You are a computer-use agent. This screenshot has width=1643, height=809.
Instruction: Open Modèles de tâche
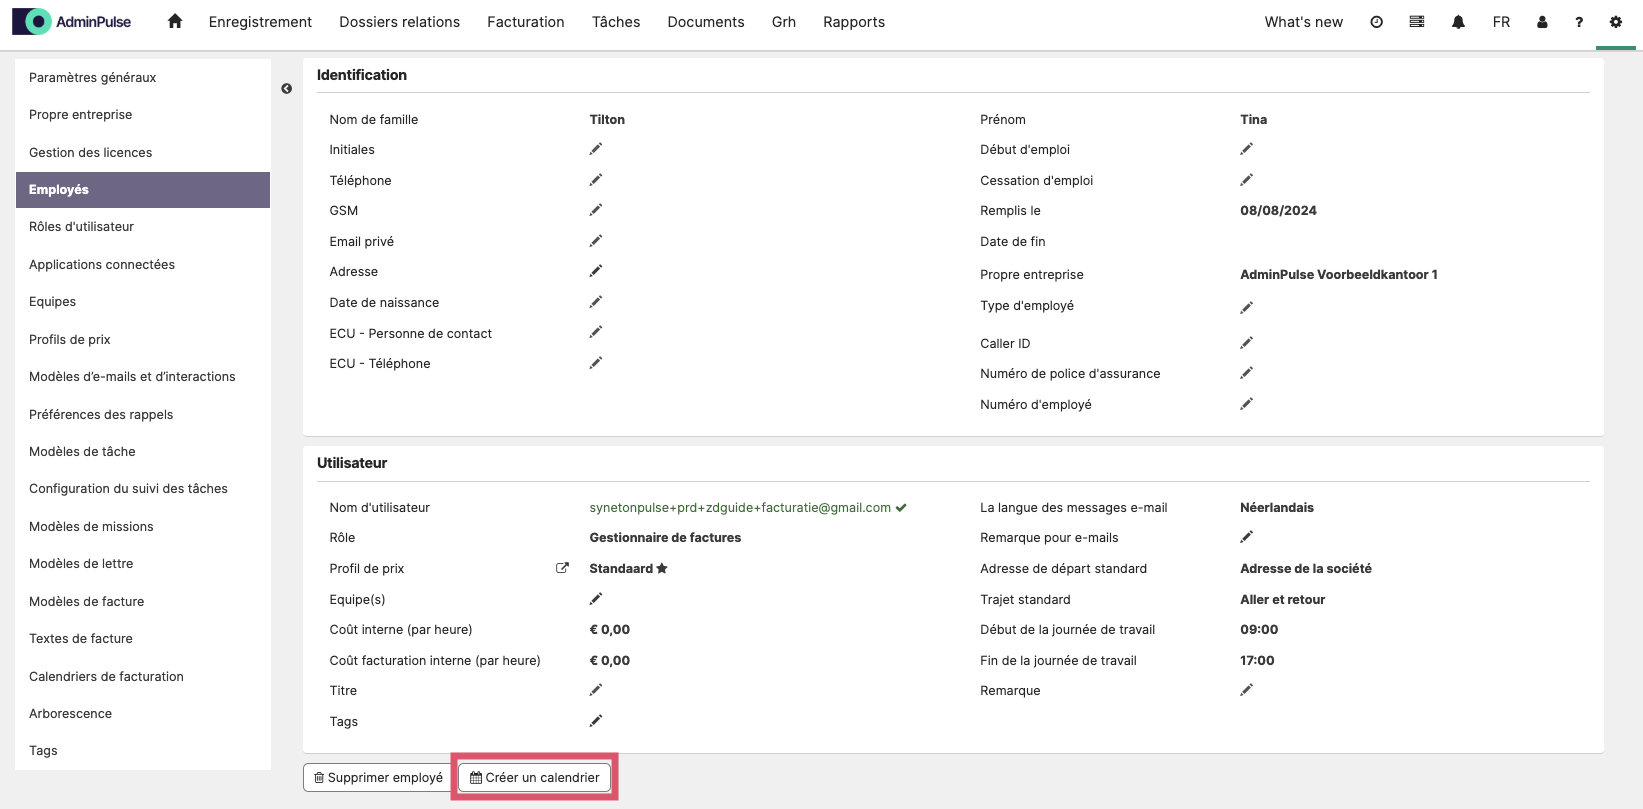(x=143, y=451)
